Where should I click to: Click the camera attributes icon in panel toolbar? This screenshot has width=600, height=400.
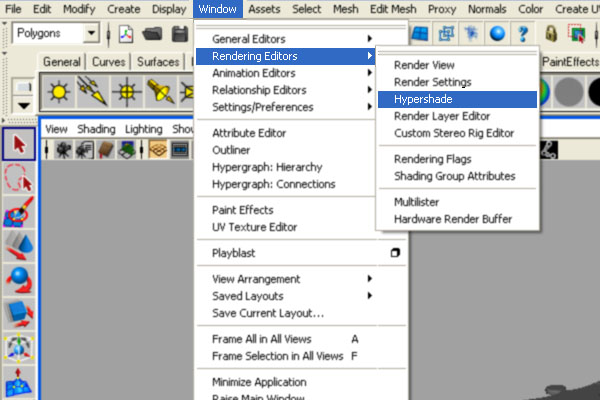pyautogui.click(x=85, y=150)
